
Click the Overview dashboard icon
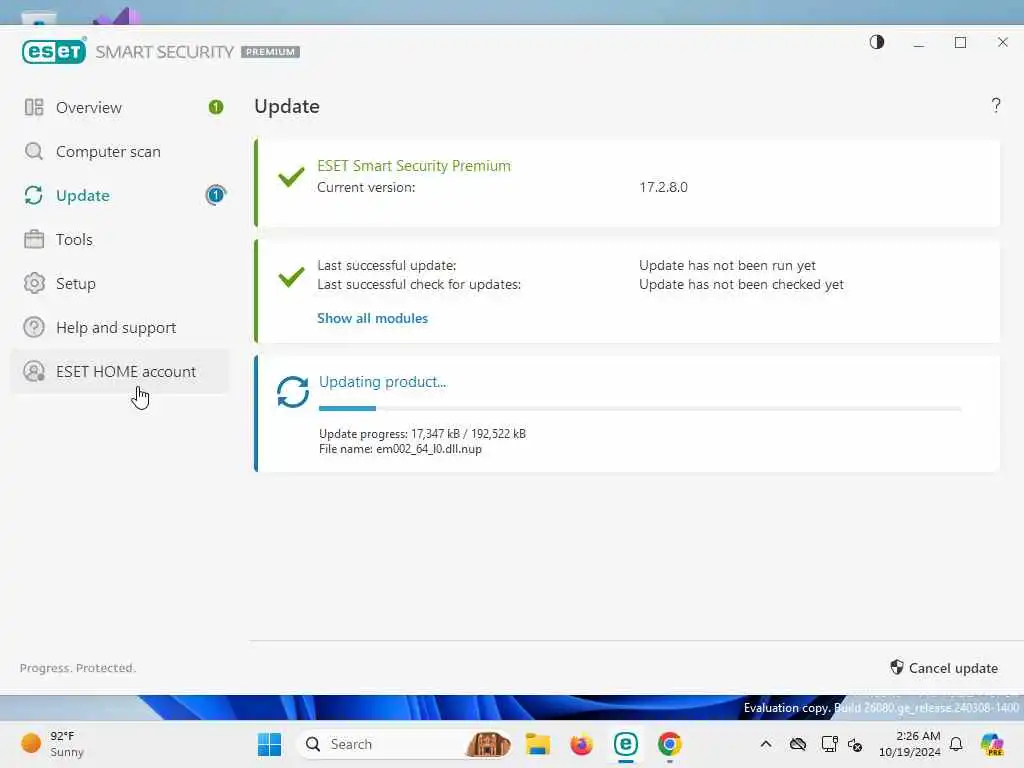pyautogui.click(x=34, y=107)
